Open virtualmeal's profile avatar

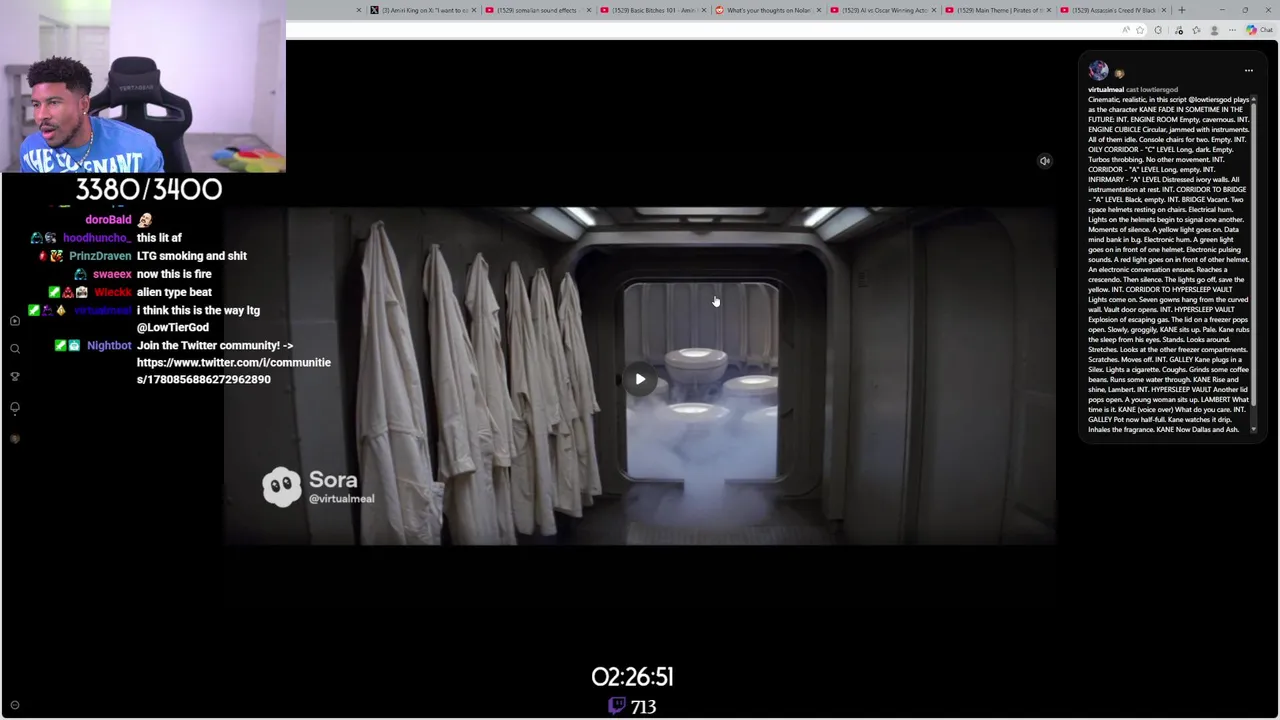pyautogui.click(x=1098, y=70)
